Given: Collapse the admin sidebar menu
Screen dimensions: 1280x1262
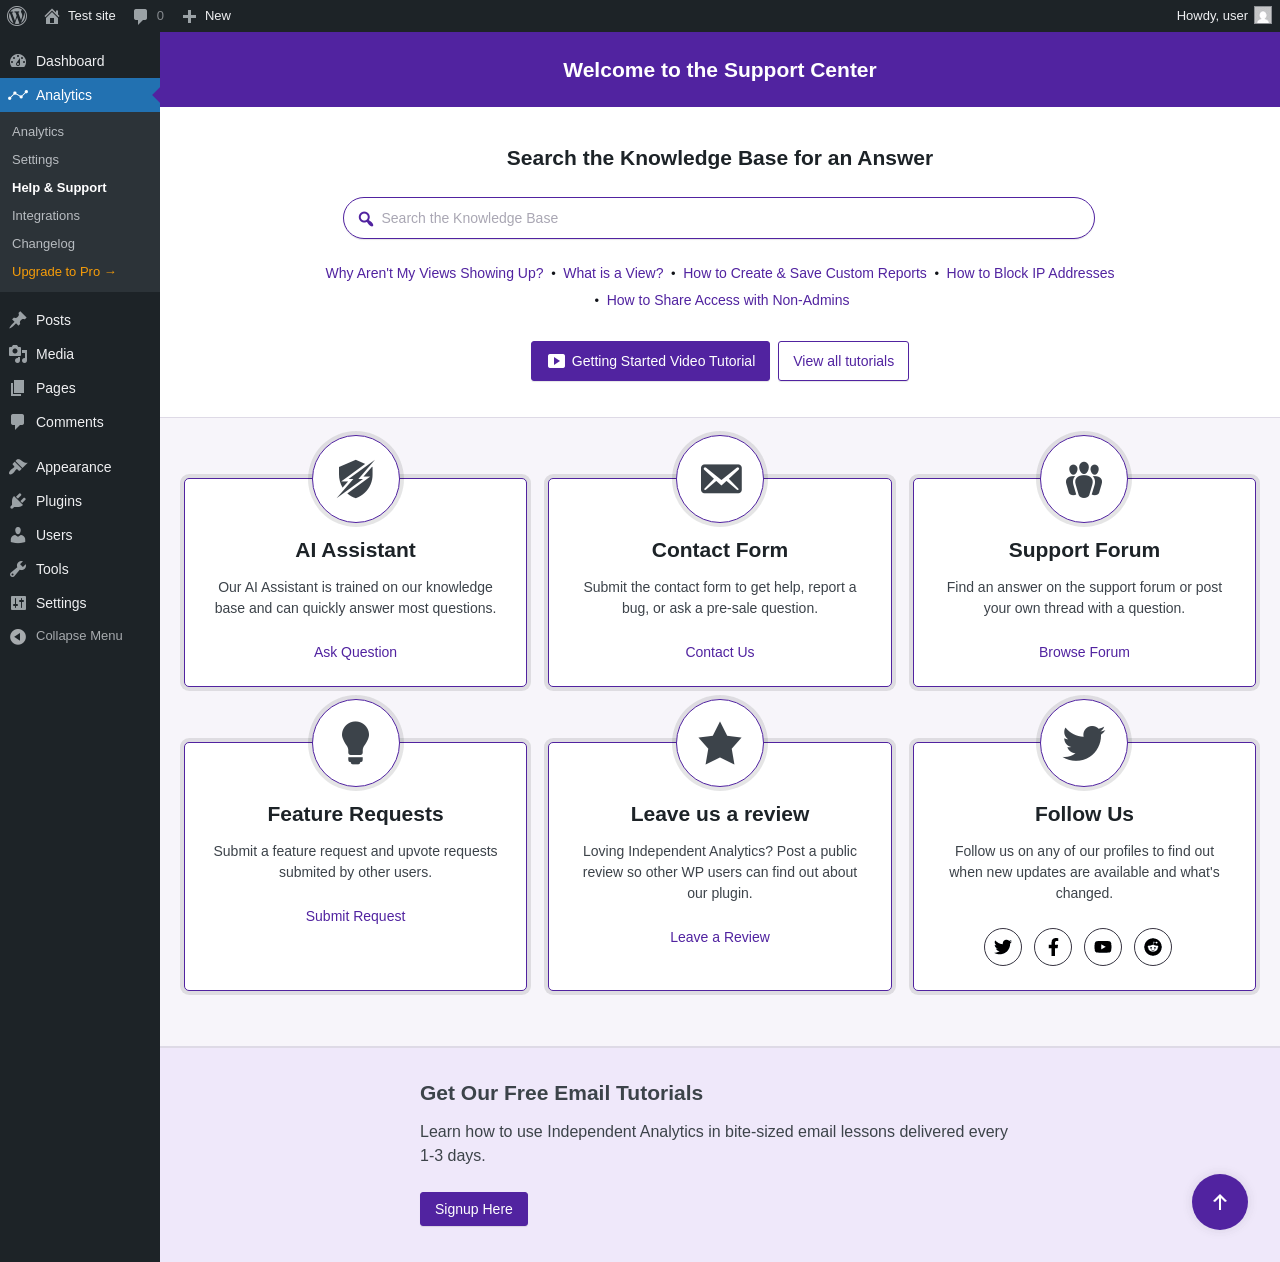Looking at the screenshot, I should tap(80, 636).
